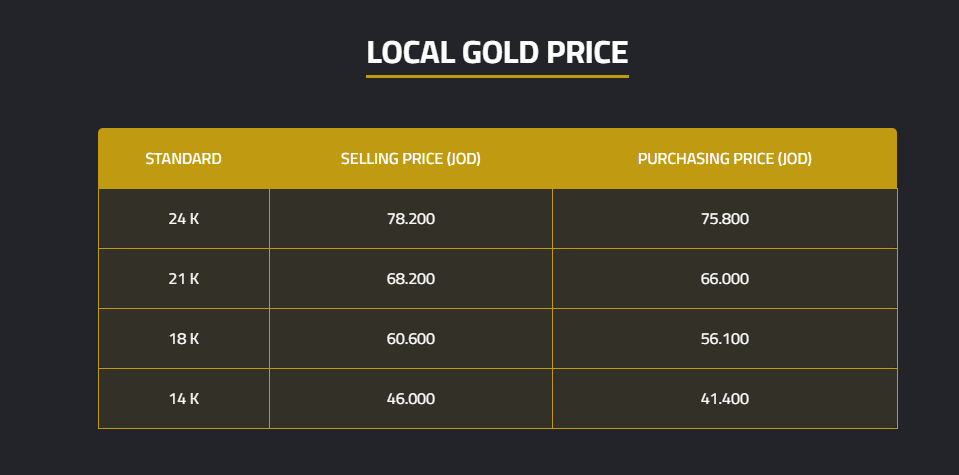Click the 21 K purchasing price 66.000
This screenshot has width=959, height=475.
(724, 278)
